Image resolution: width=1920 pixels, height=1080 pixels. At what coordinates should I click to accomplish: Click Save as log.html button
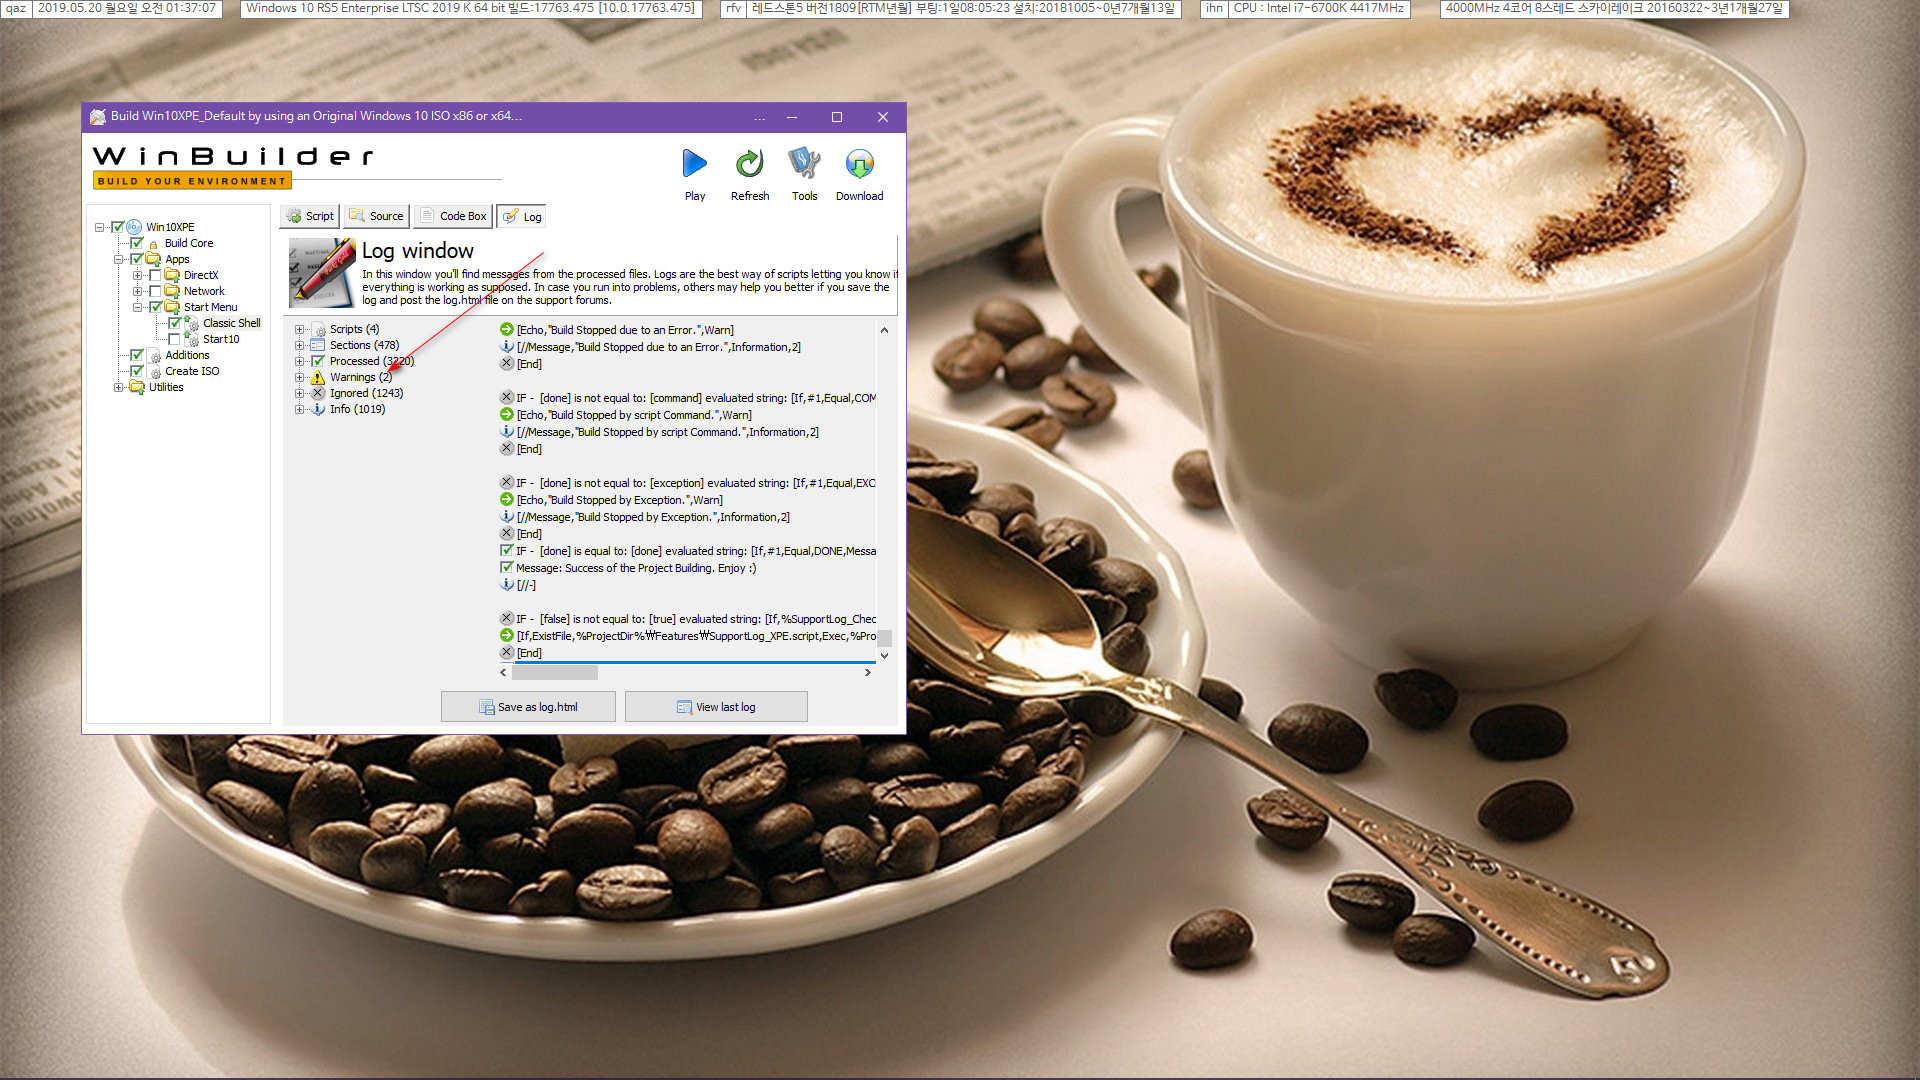click(x=527, y=707)
